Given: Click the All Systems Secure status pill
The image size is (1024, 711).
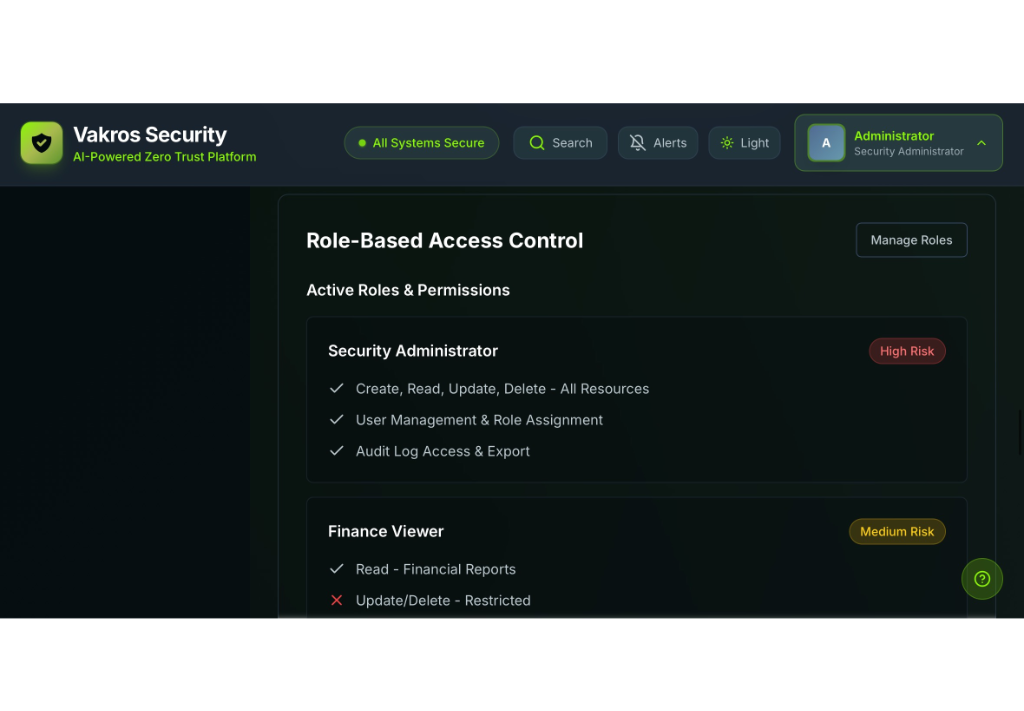Looking at the screenshot, I should point(421,142).
